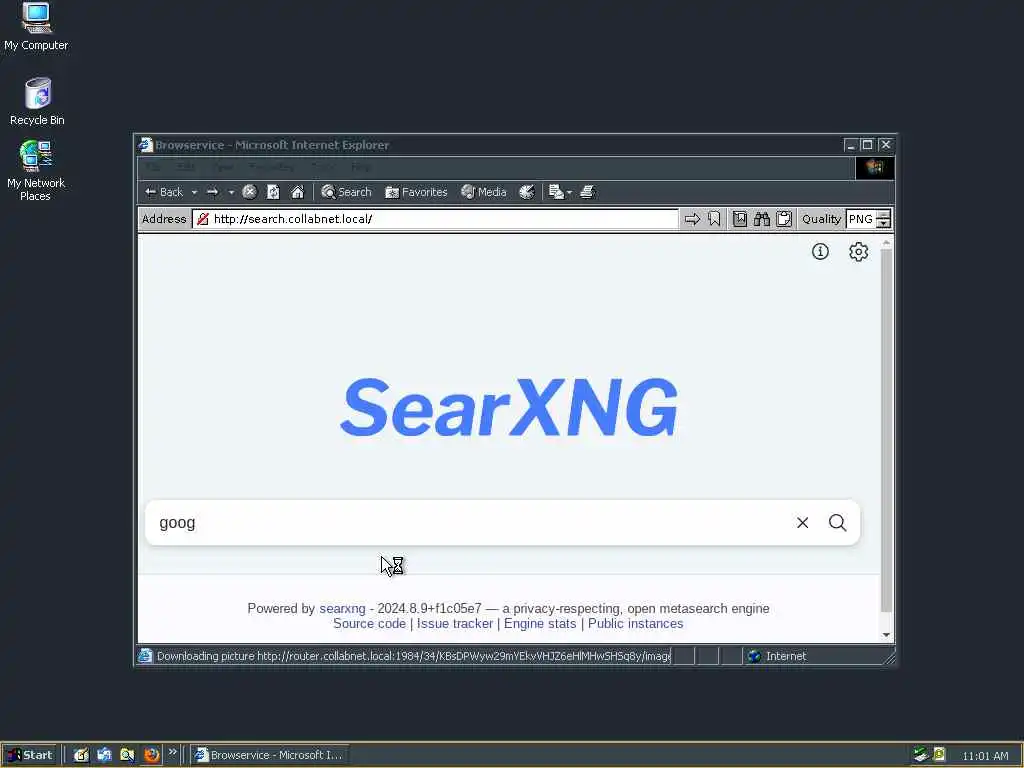Open the File menu in Internet Explorer
The image size is (1024, 768).
pos(152,167)
